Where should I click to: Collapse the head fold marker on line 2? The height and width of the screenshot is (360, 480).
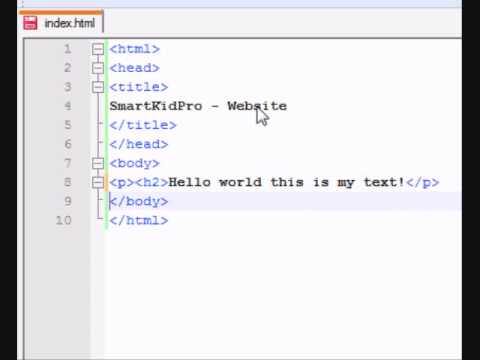pos(98,68)
